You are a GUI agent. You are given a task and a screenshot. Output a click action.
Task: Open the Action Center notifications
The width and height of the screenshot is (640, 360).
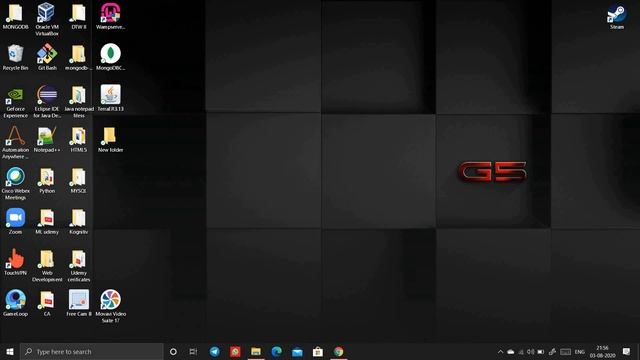626,351
